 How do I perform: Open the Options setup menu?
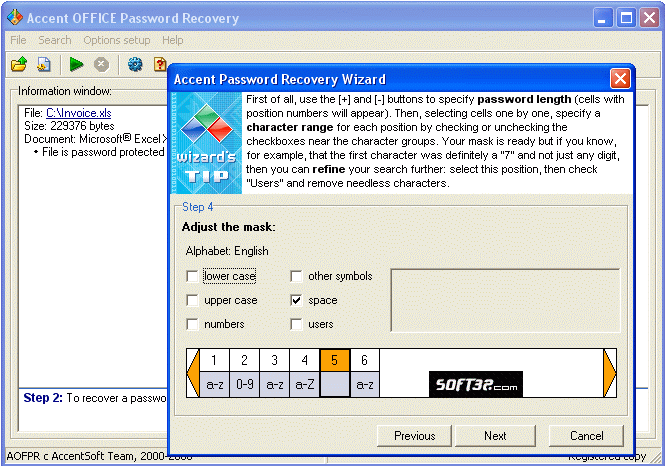(117, 40)
